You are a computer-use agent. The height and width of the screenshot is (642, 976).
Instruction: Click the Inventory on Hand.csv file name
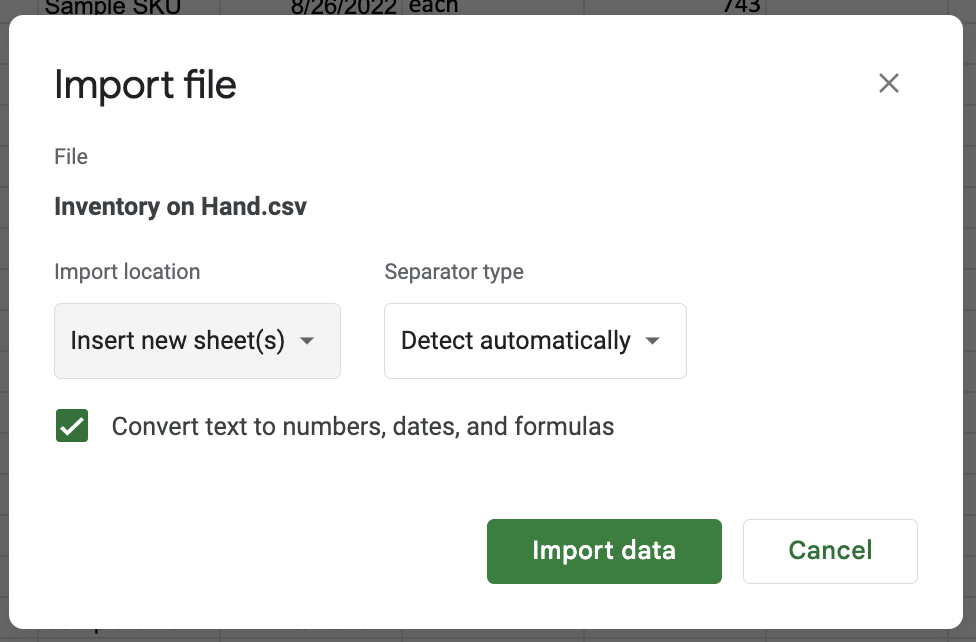(x=180, y=207)
